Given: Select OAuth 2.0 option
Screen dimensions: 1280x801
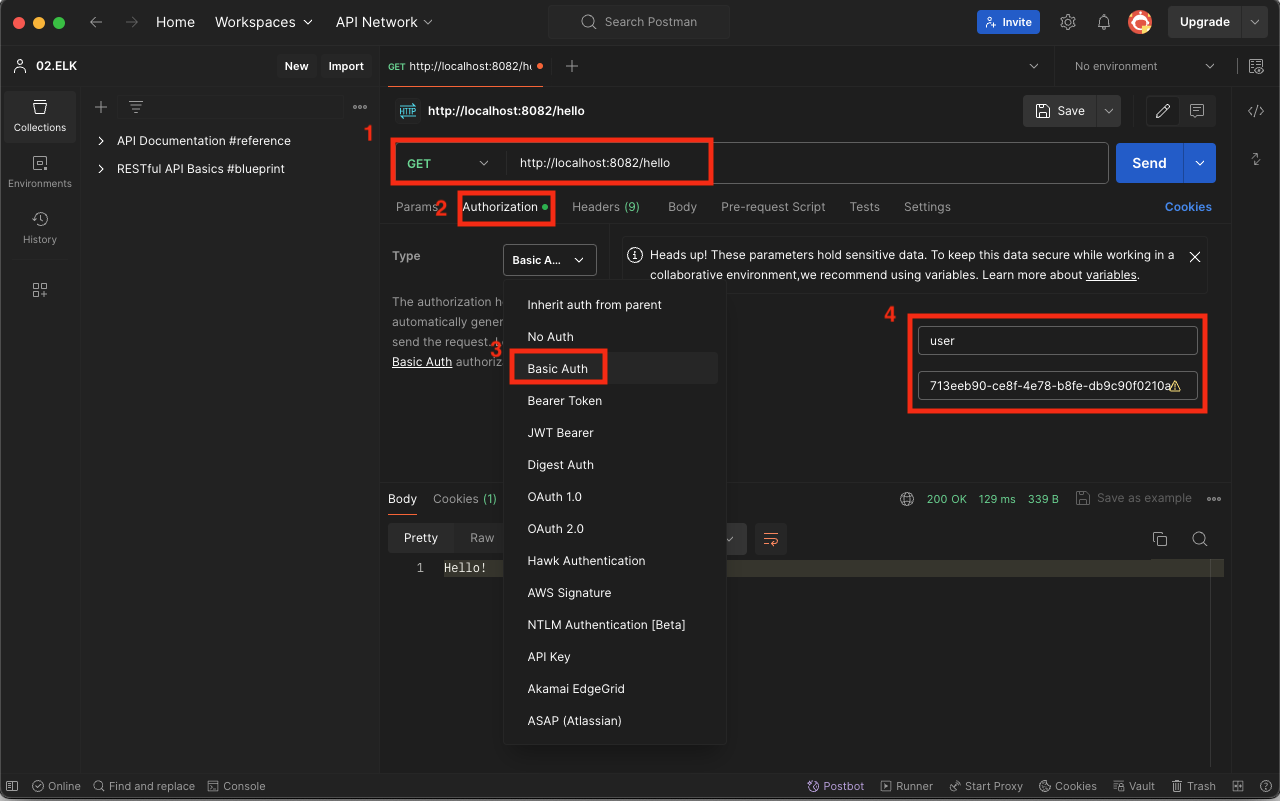Looking at the screenshot, I should [x=614, y=529].
